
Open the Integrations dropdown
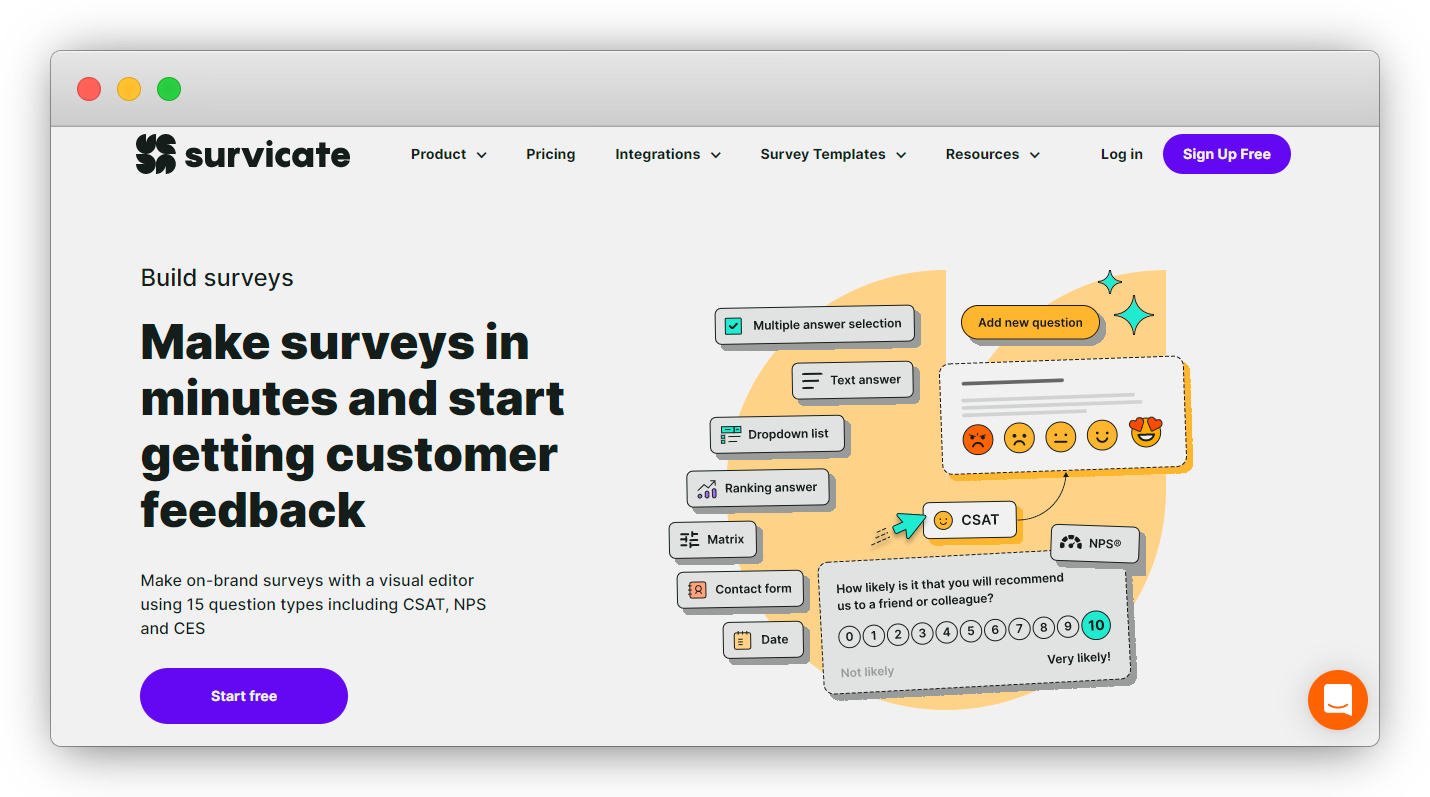(667, 154)
